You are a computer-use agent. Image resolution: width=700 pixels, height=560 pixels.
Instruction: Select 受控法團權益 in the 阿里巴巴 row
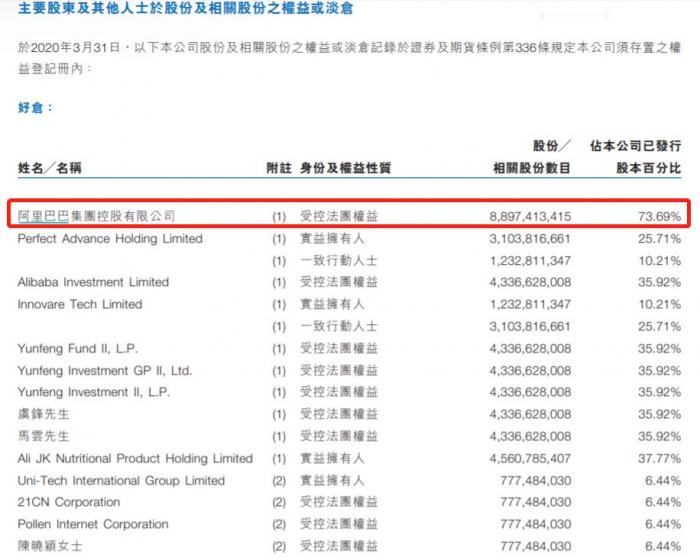(x=339, y=216)
